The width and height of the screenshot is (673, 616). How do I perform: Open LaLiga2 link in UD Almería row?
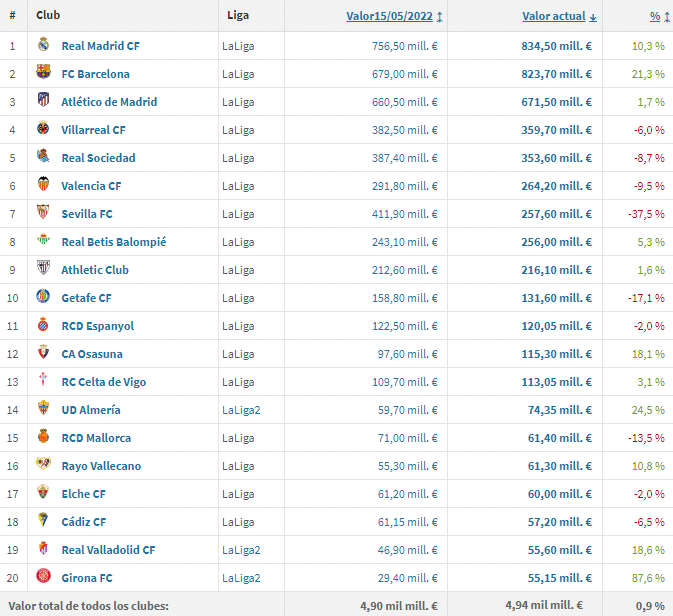coord(241,410)
